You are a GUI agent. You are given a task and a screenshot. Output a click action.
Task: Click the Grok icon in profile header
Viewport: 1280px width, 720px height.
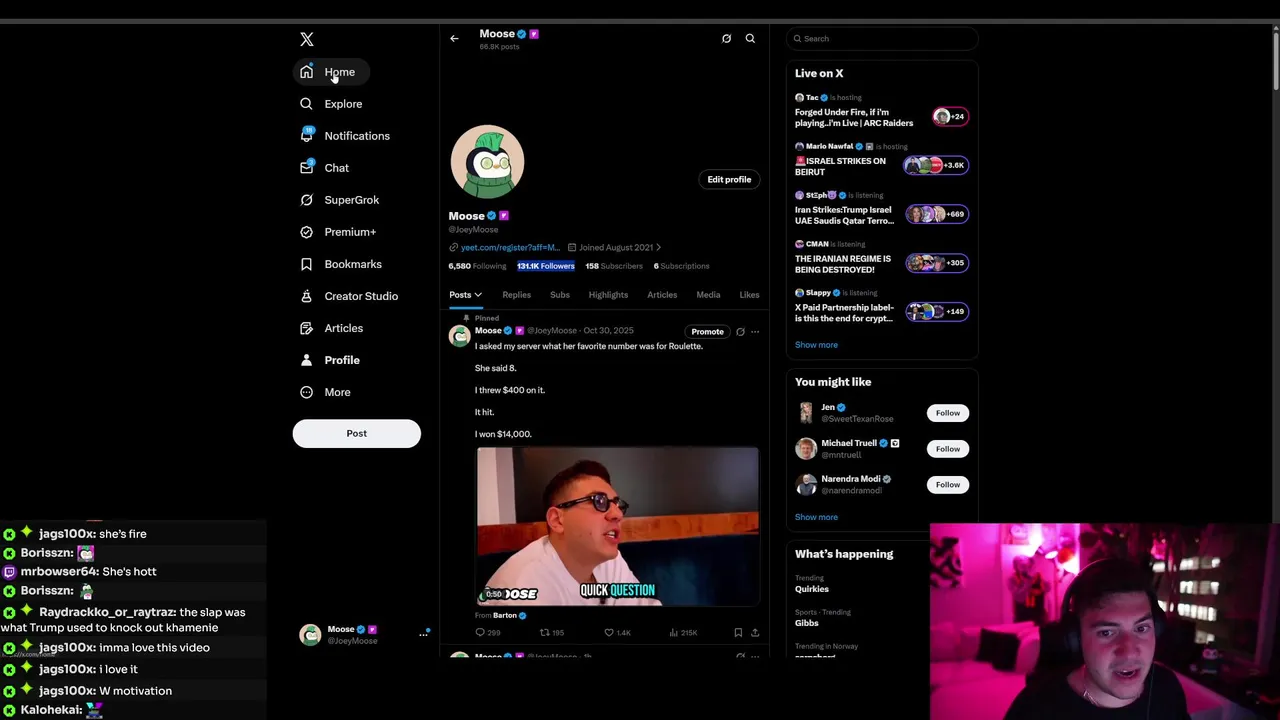[x=726, y=39]
